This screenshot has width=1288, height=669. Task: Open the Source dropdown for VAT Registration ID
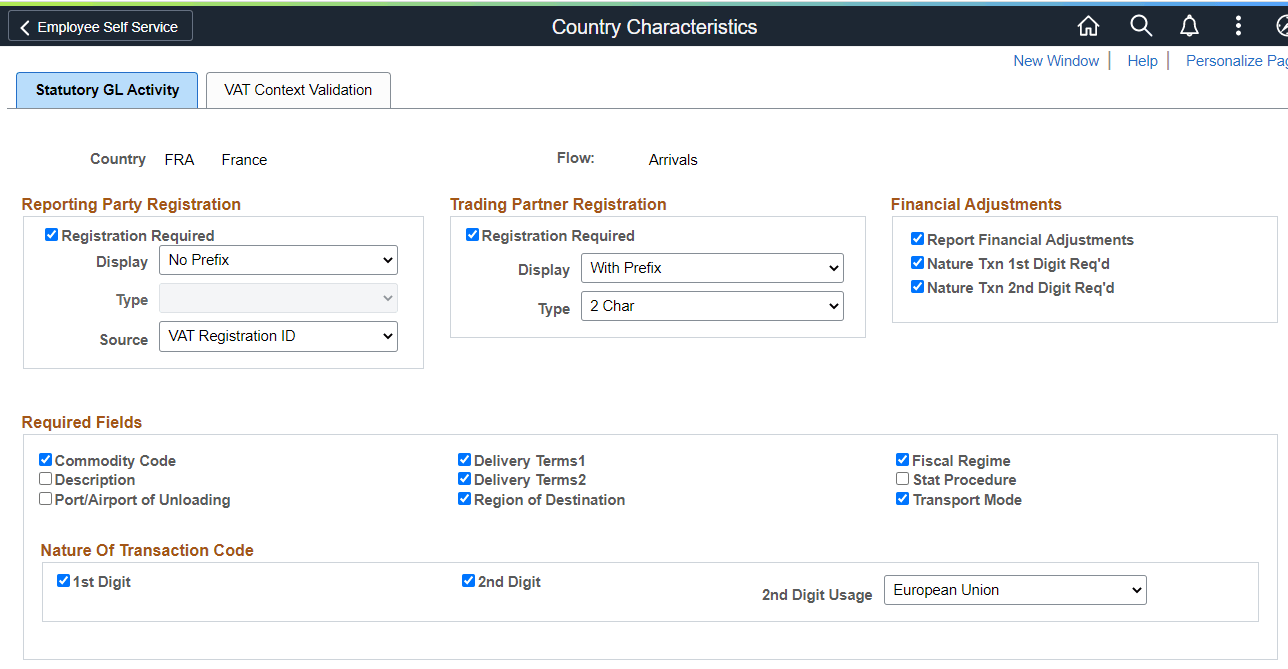coord(278,336)
